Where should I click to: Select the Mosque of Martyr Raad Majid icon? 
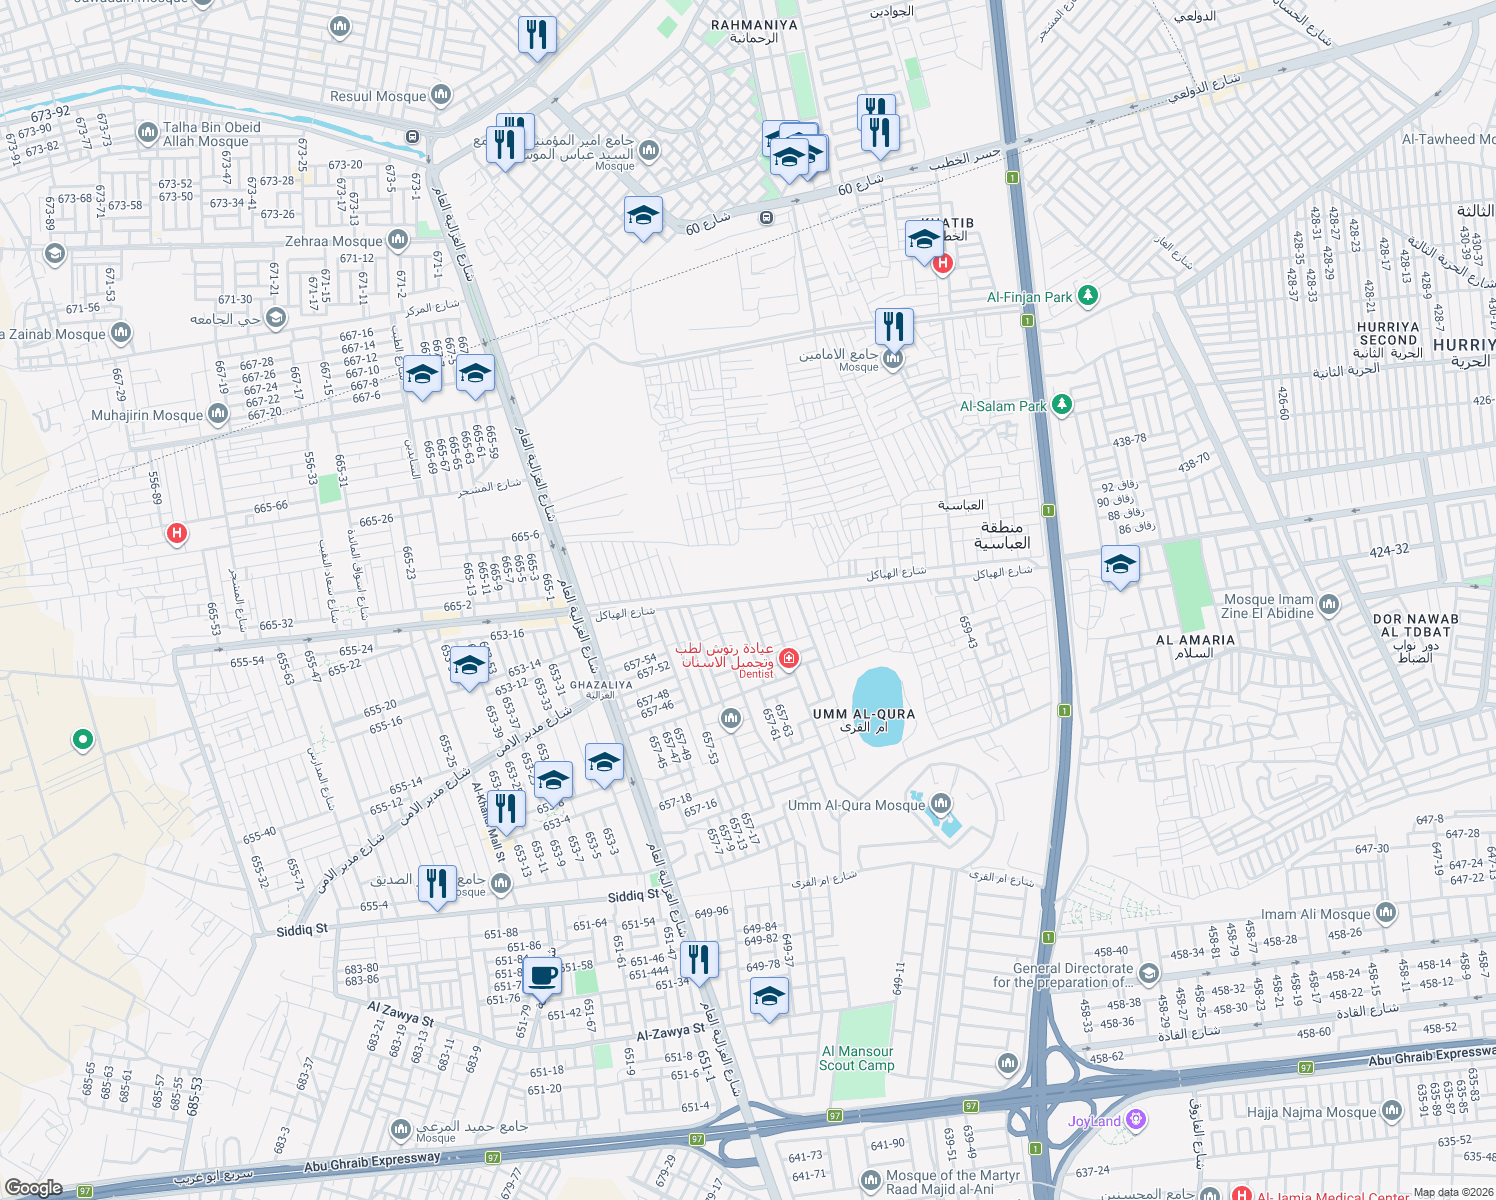click(x=870, y=1180)
